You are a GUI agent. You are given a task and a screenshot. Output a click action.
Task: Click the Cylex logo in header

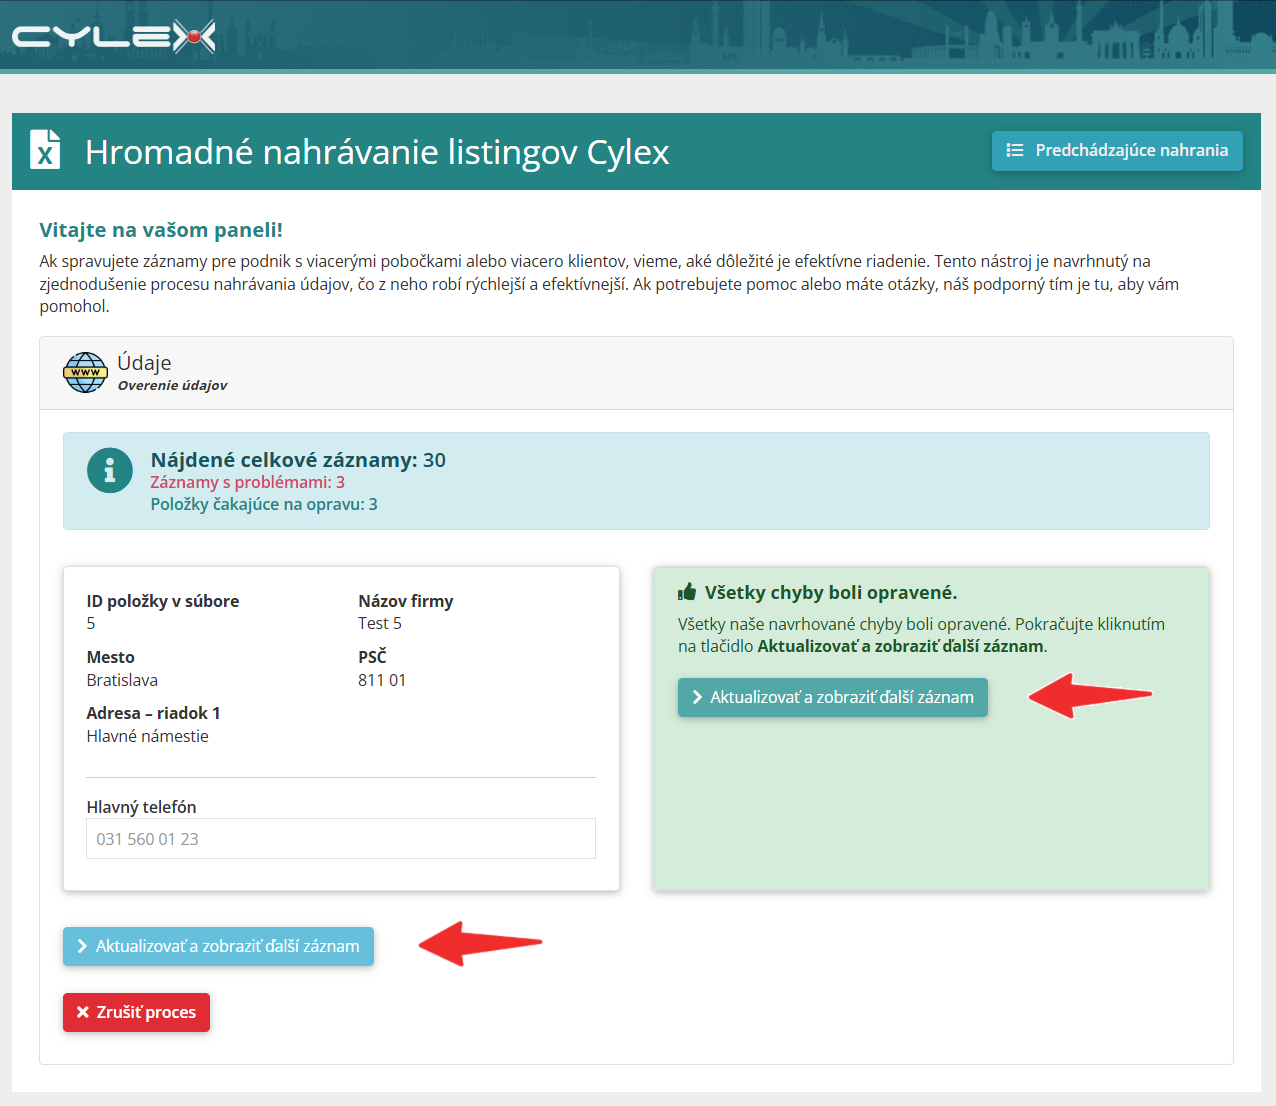pos(113,37)
